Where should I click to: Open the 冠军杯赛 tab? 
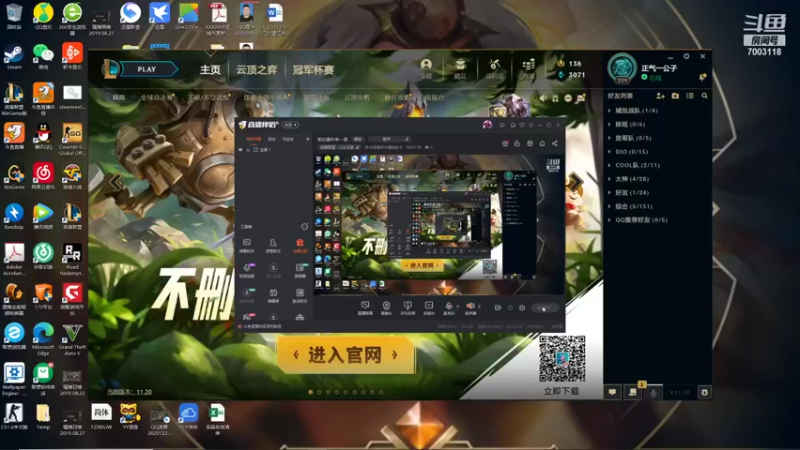pyautogui.click(x=313, y=69)
